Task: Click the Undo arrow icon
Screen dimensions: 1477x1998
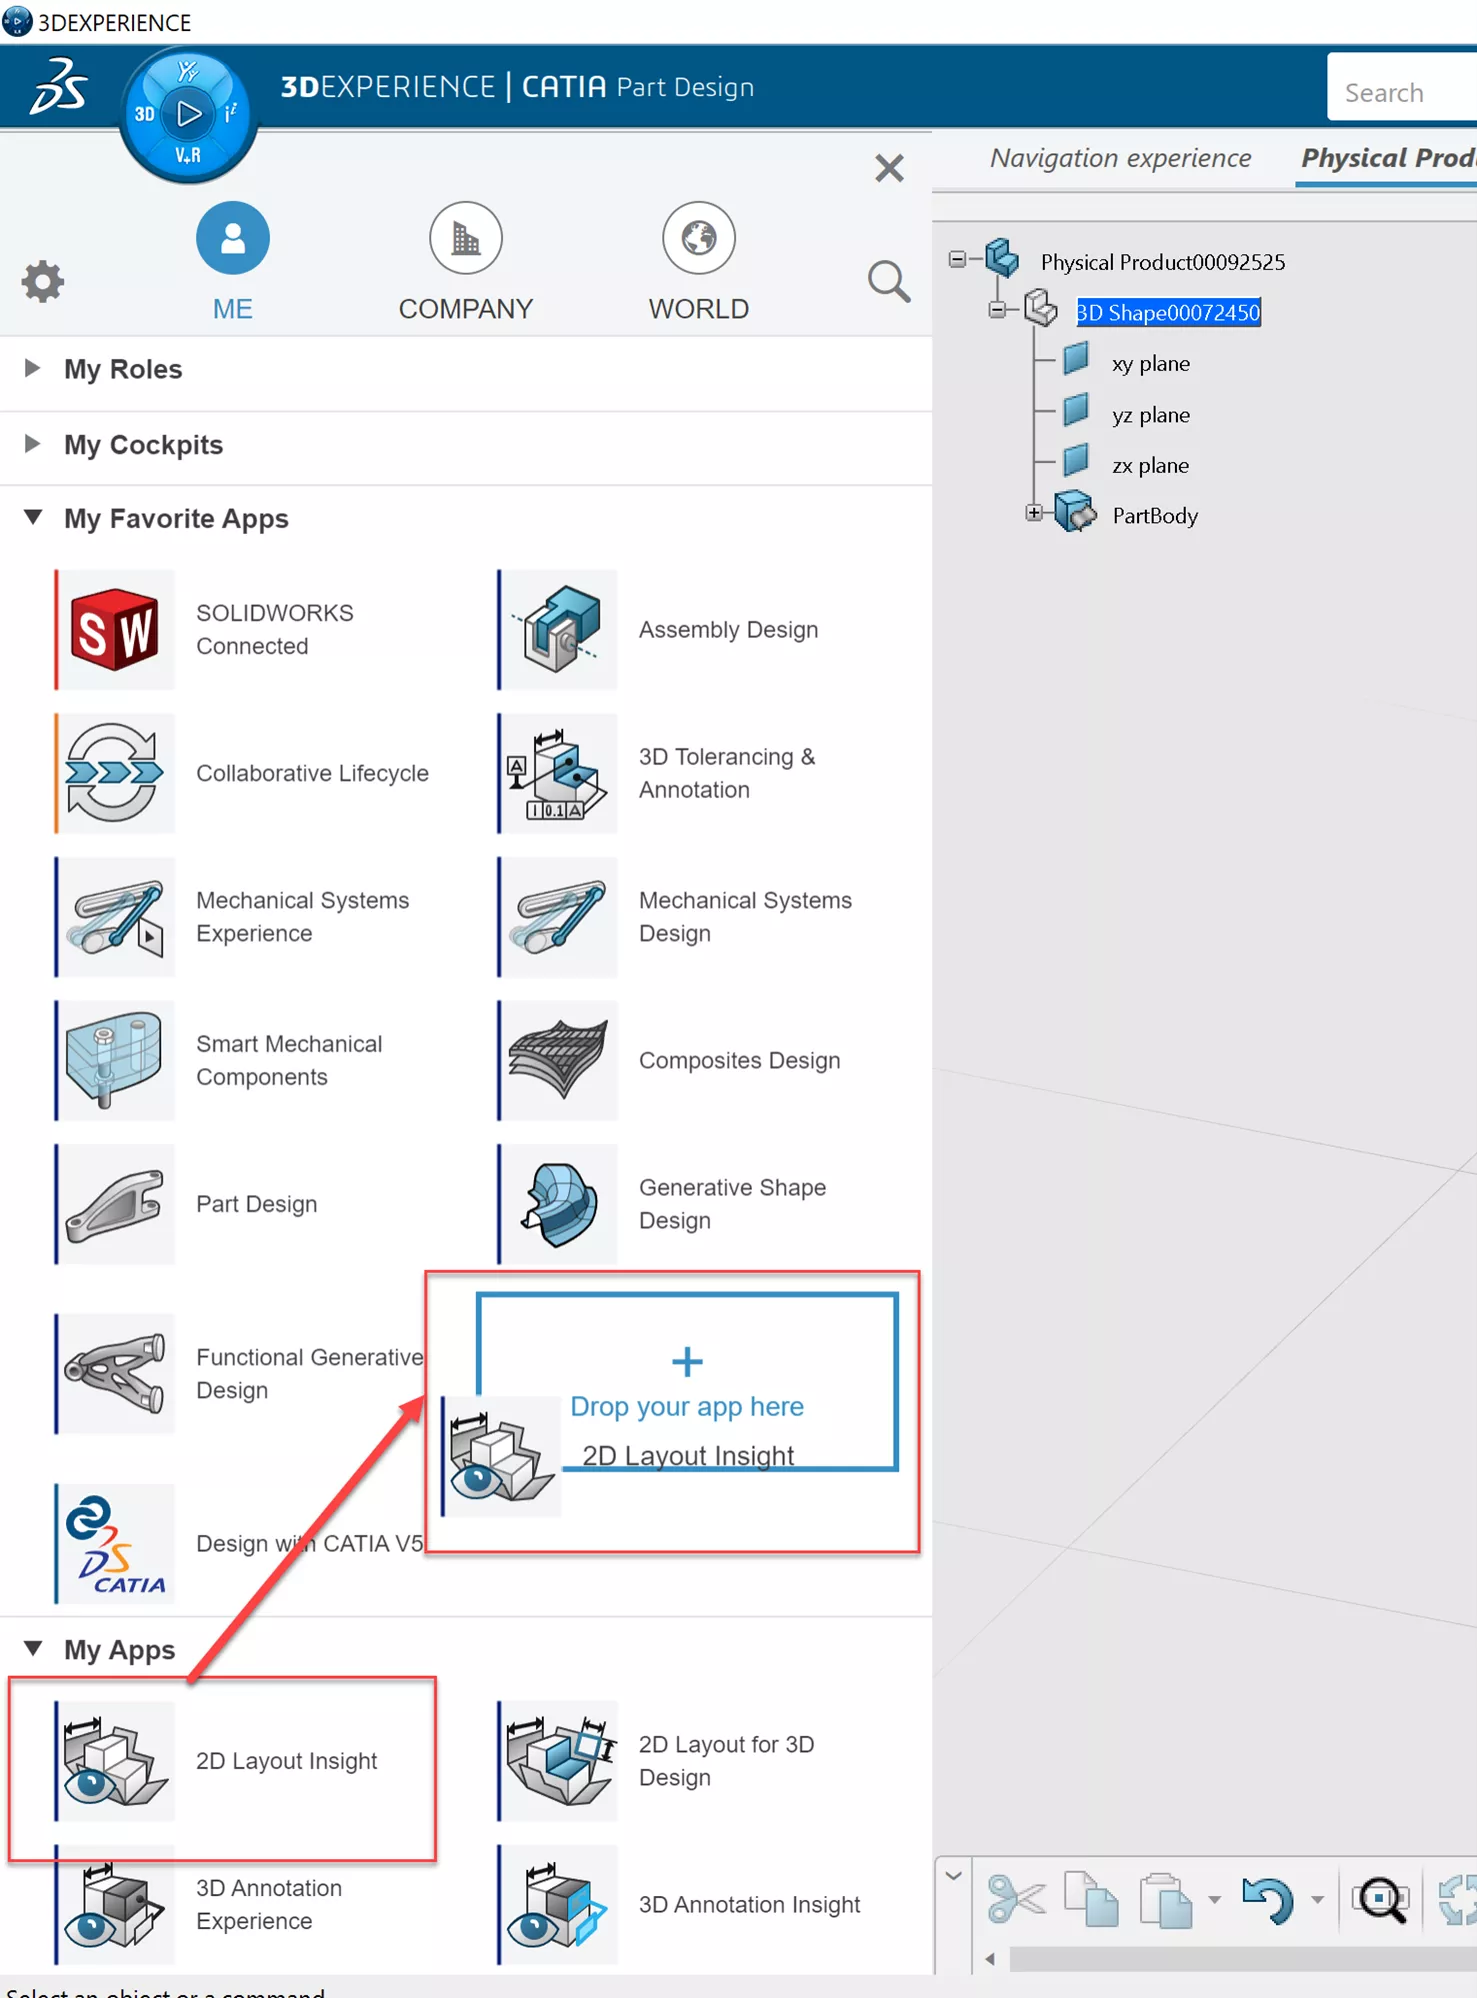Action: (1268, 1899)
